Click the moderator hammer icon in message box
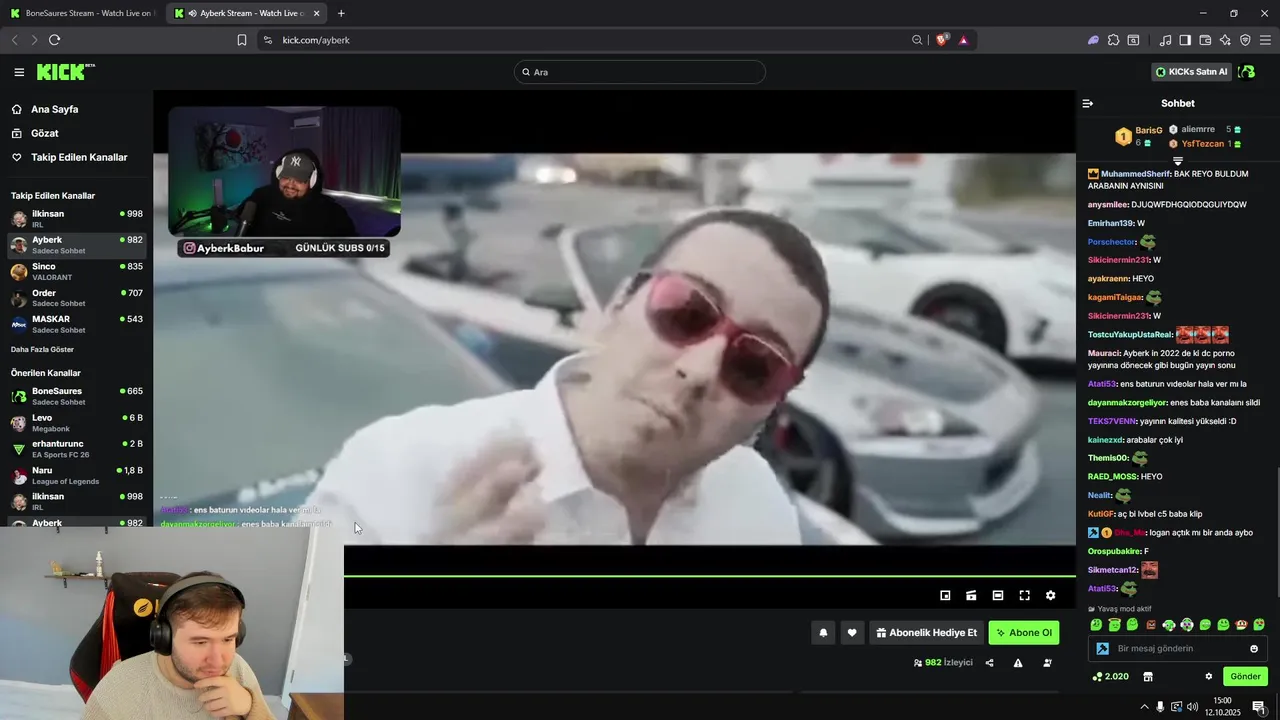This screenshot has width=1280, height=720. click(1102, 649)
